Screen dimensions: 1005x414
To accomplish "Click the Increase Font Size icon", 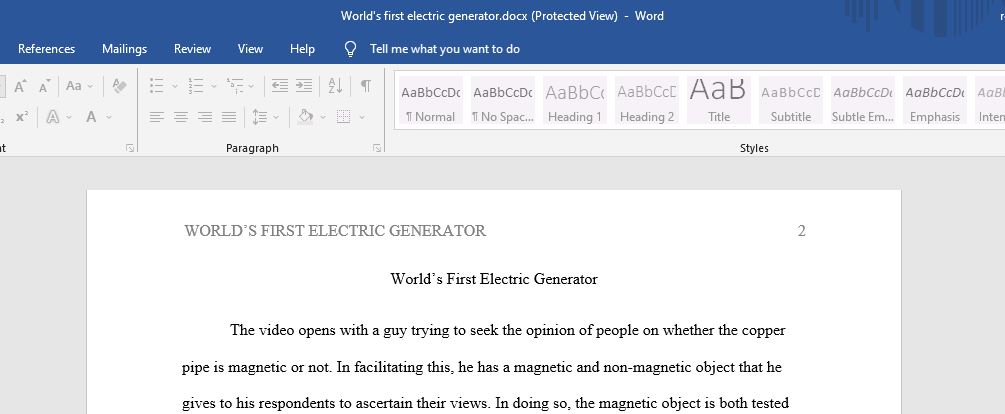I will [x=21, y=86].
